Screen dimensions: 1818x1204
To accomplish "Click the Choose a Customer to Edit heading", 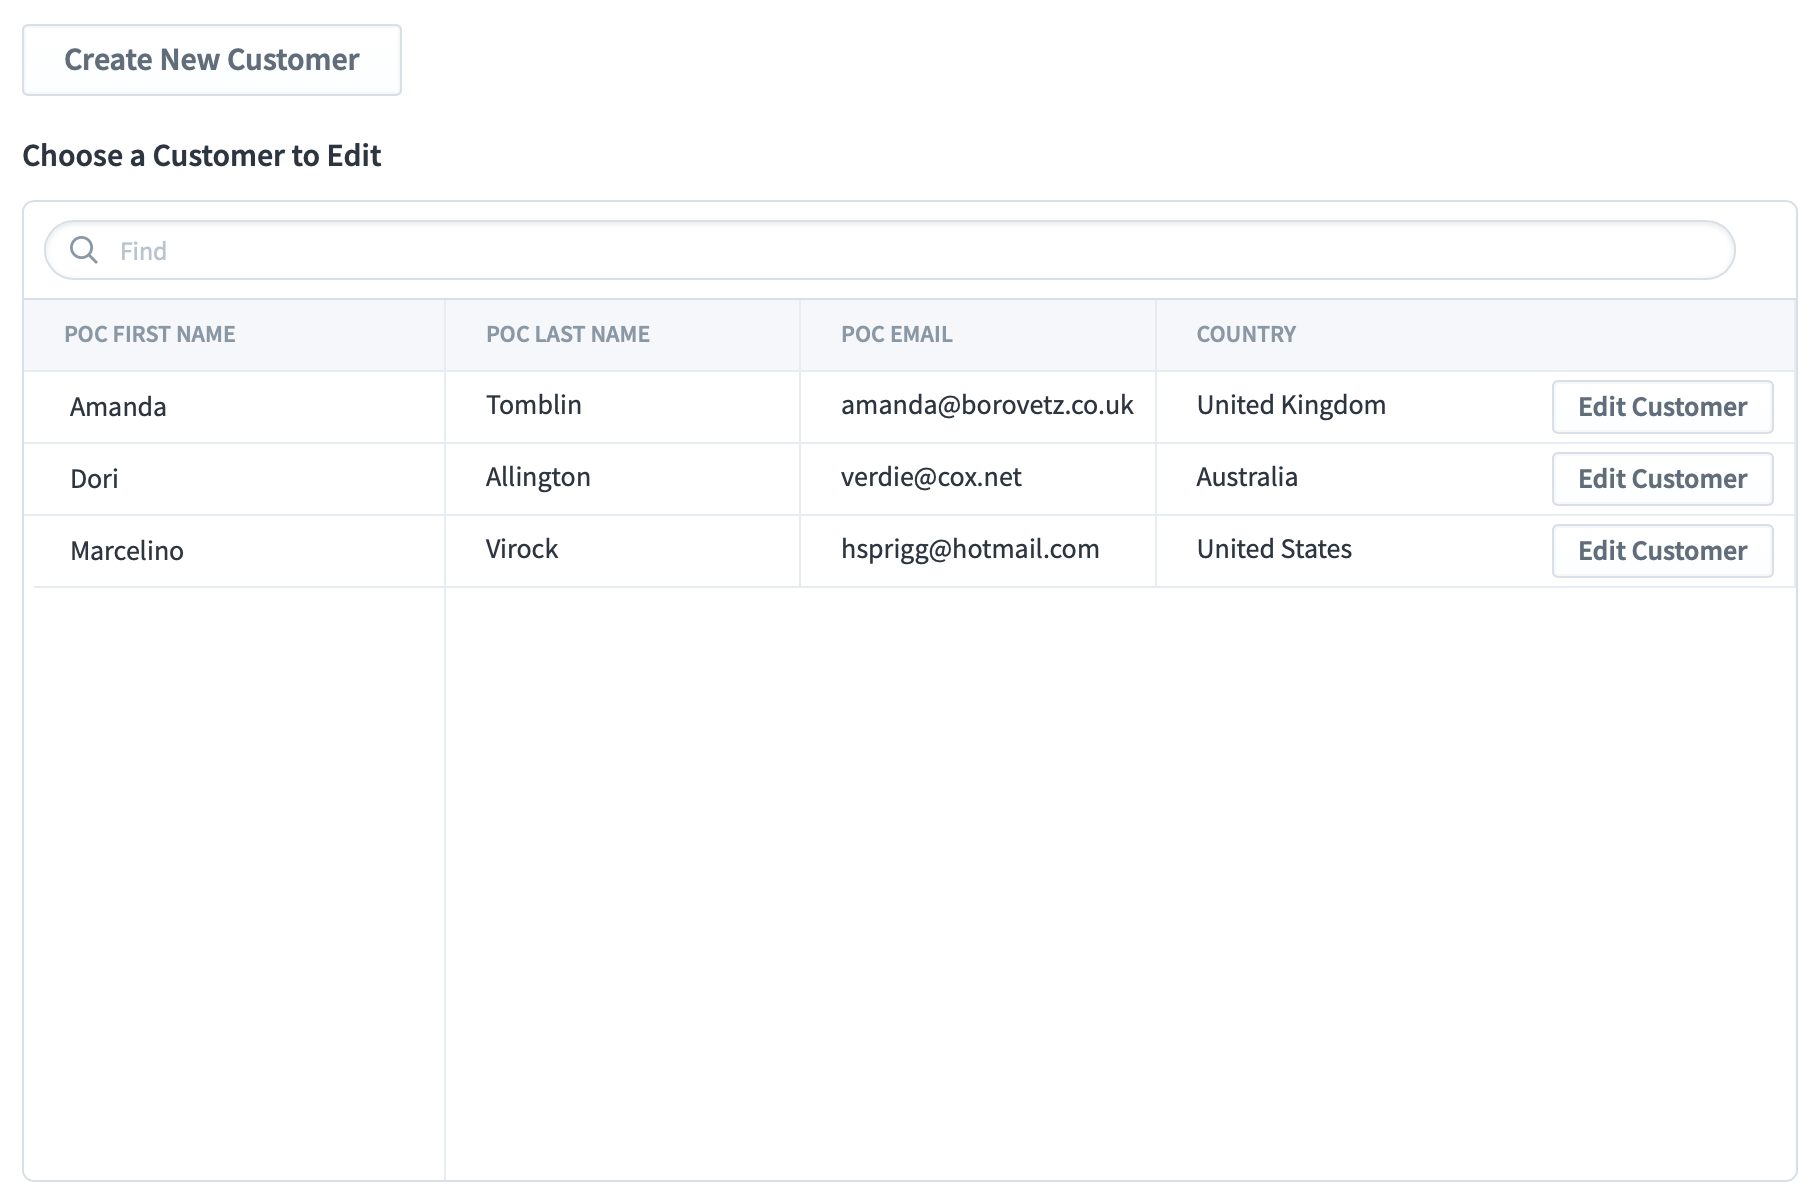I will [202, 156].
